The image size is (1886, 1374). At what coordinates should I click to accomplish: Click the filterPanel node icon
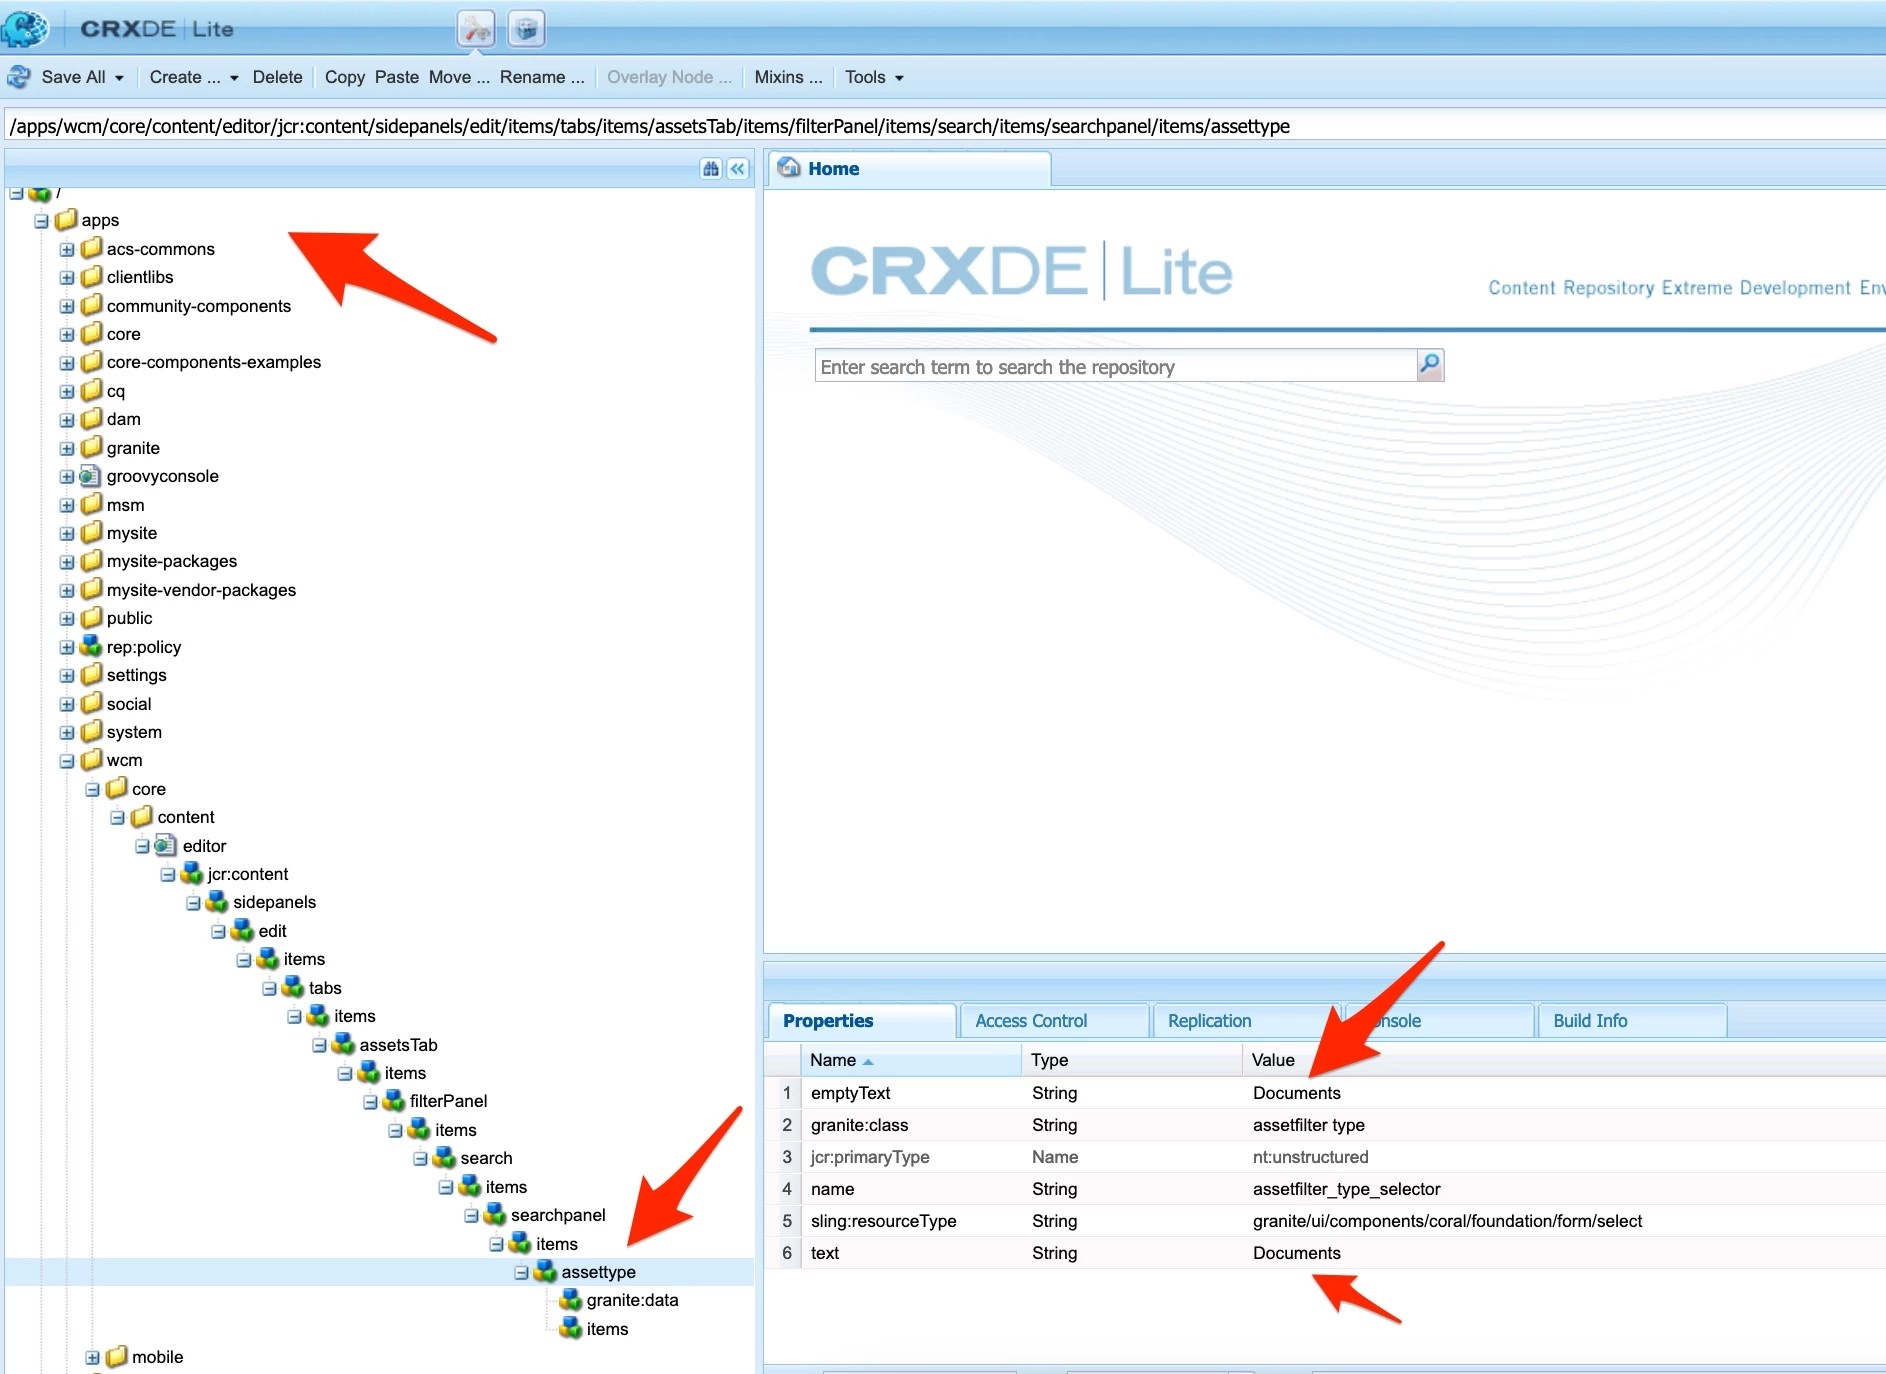tap(394, 1100)
